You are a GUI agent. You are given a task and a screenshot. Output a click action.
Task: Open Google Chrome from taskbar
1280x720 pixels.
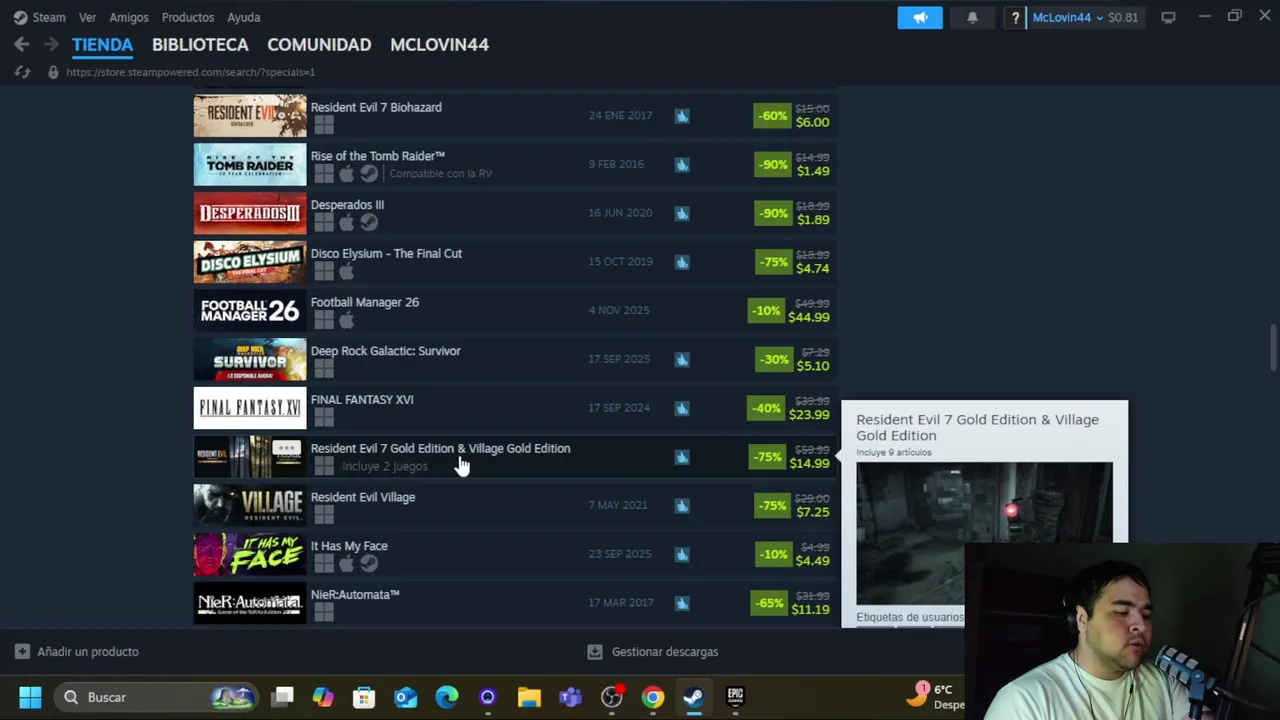coord(652,697)
